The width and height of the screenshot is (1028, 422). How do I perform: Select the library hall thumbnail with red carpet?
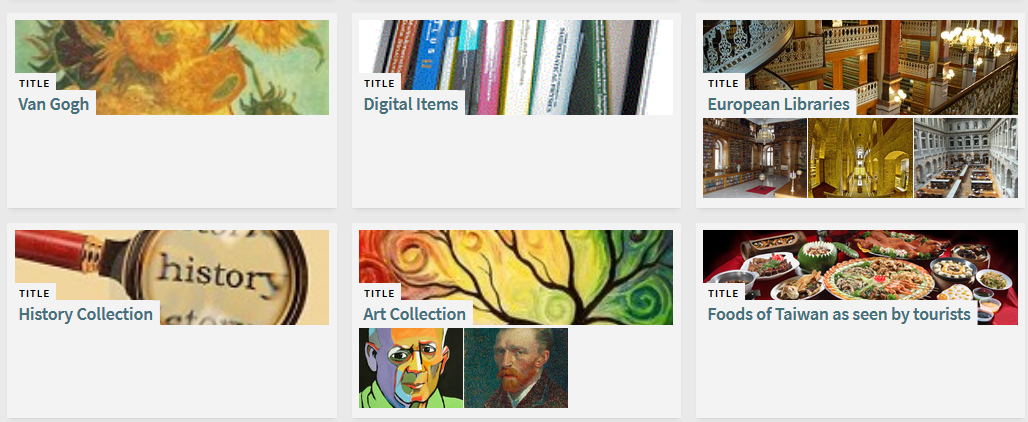[755, 158]
